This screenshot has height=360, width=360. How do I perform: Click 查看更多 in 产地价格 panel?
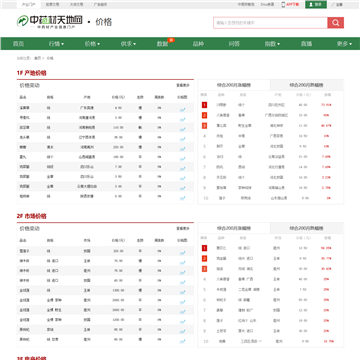pyautogui.click(x=183, y=85)
